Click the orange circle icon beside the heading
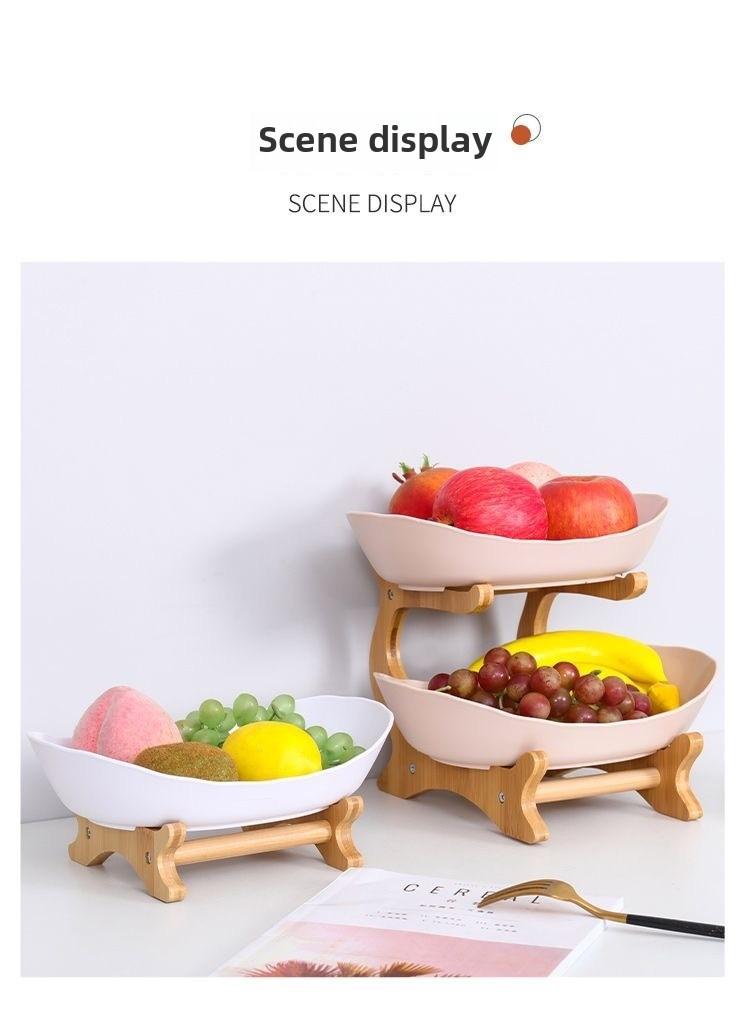The height and width of the screenshot is (1027, 750). [526, 129]
